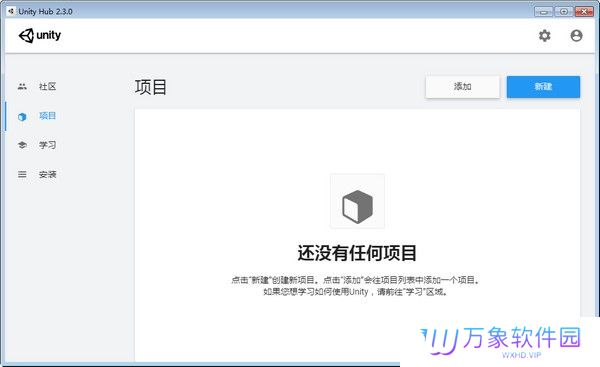Open the account profile icon
Screen dimensions: 600x367
576,36
